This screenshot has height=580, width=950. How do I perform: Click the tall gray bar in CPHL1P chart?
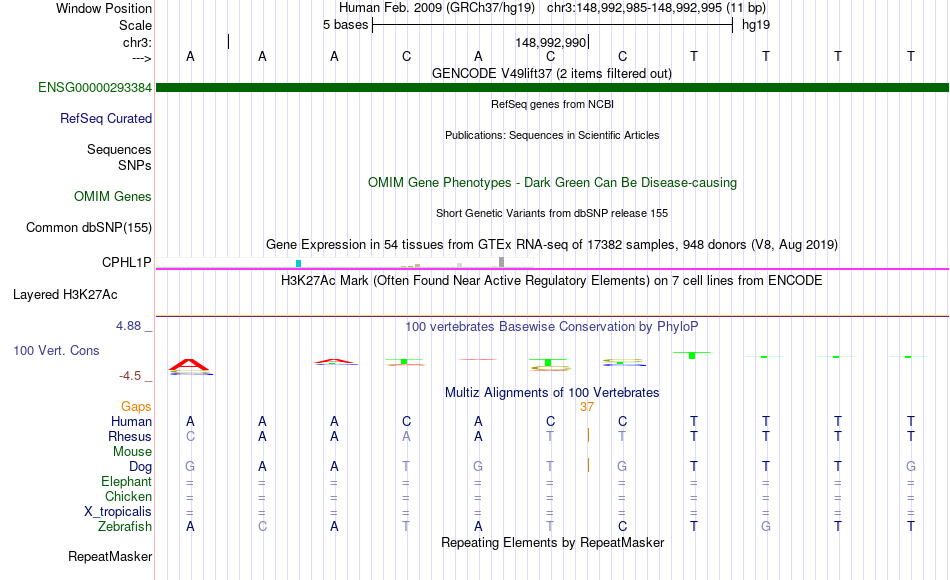click(501, 262)
